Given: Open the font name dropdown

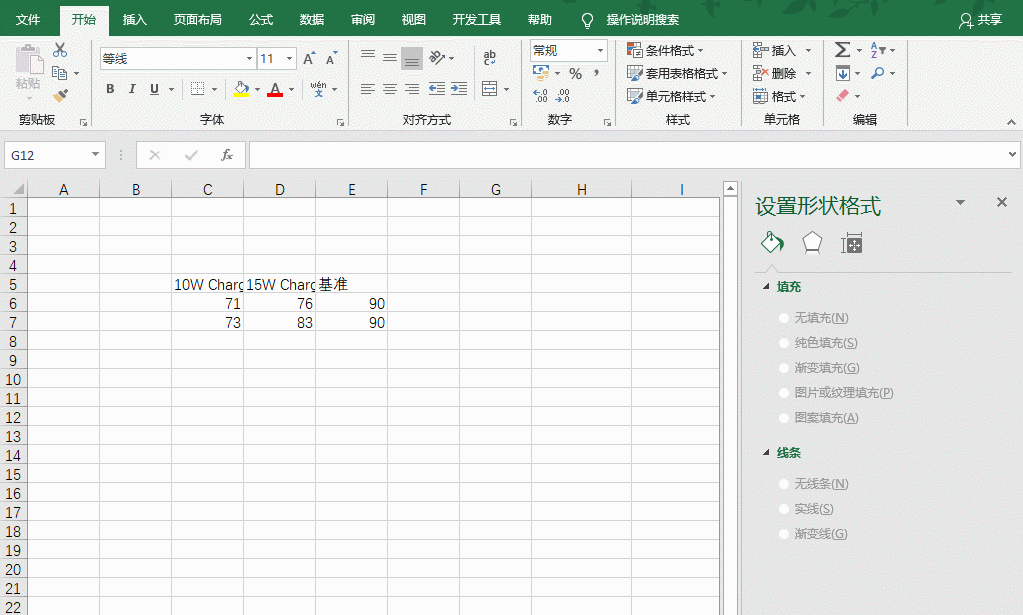Looking at the screenshot, I should pos(248,57).
